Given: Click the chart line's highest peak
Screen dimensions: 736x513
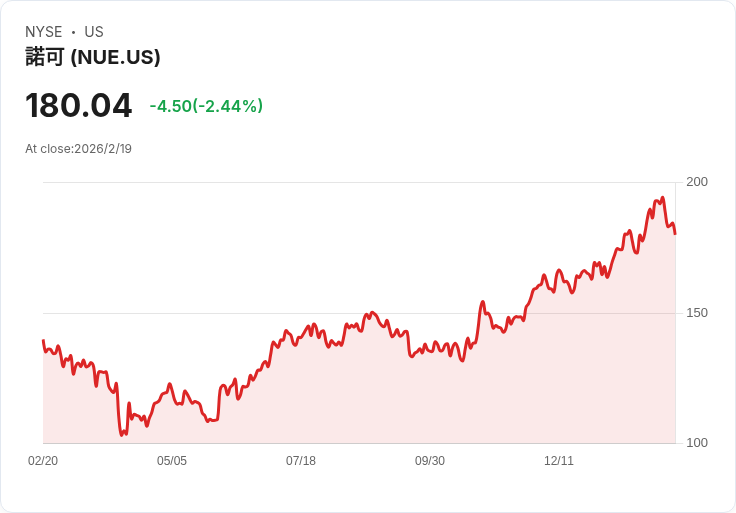Looking at the screenshot, I should 662,198.
